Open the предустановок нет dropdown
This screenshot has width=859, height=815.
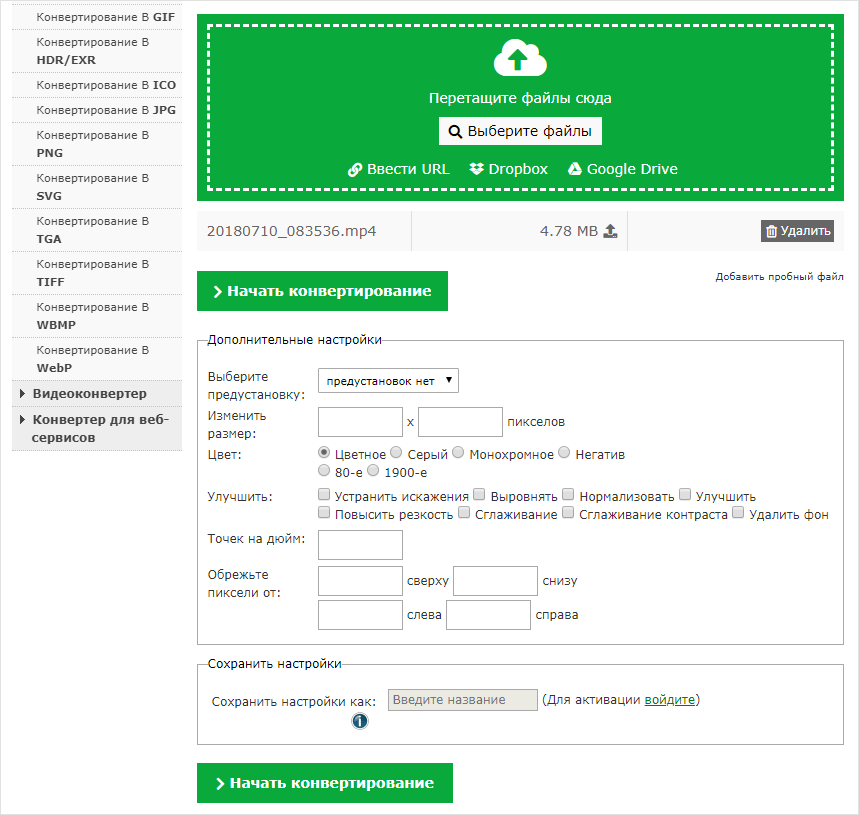(x=388, y=380)
